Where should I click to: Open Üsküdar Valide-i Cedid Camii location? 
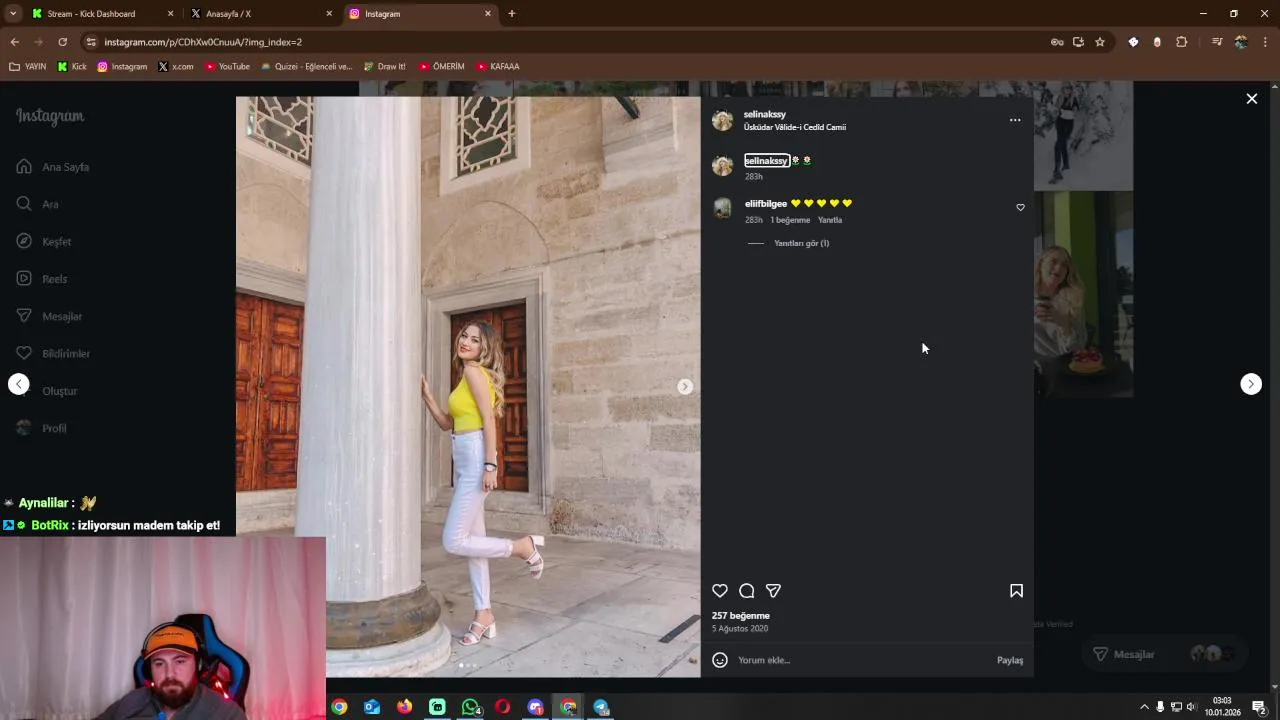[x=795, y=127]
